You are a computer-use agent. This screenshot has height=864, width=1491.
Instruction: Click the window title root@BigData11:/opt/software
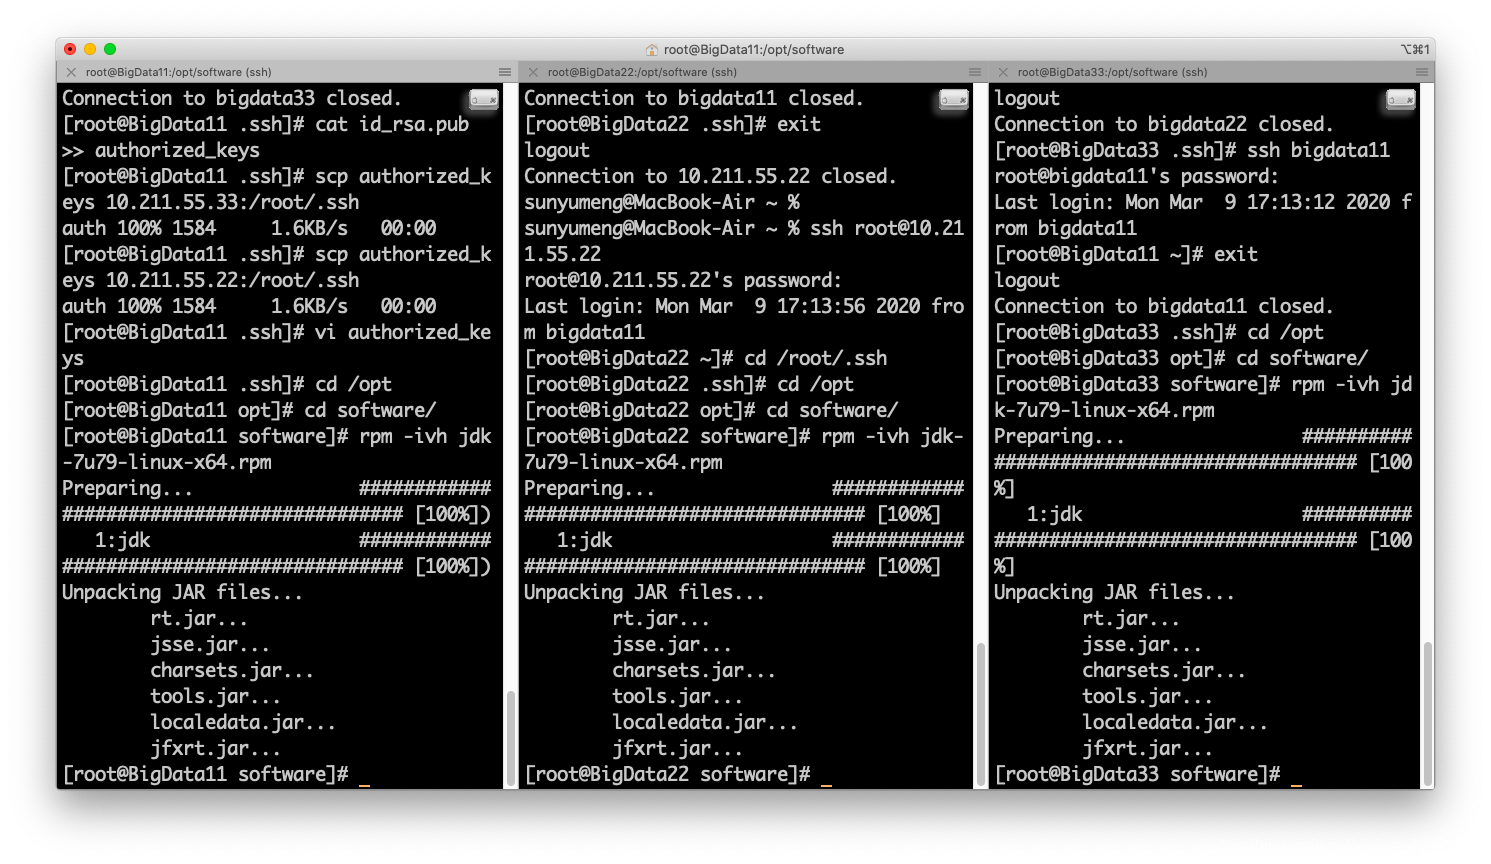(x=754, y=49)
